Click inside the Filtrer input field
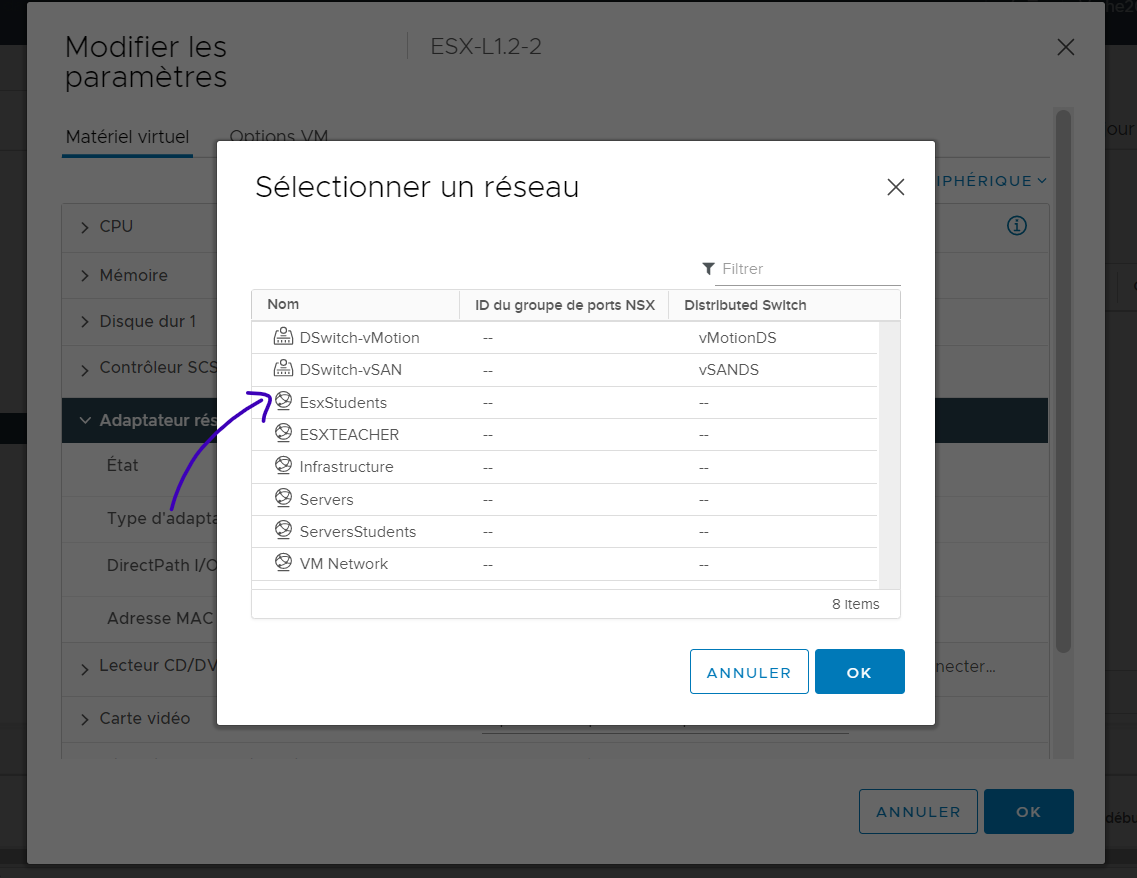The height and width of the screenshot is (878, 1137). pos(807,269)
